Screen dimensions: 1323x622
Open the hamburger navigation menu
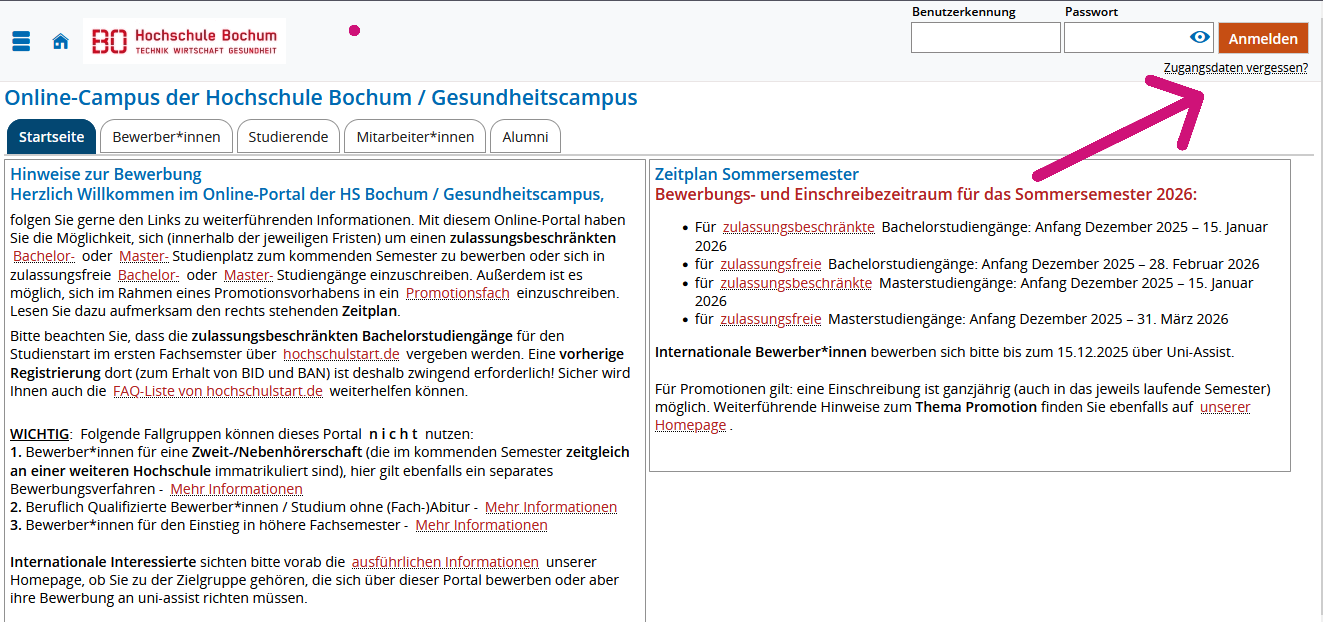21,41
